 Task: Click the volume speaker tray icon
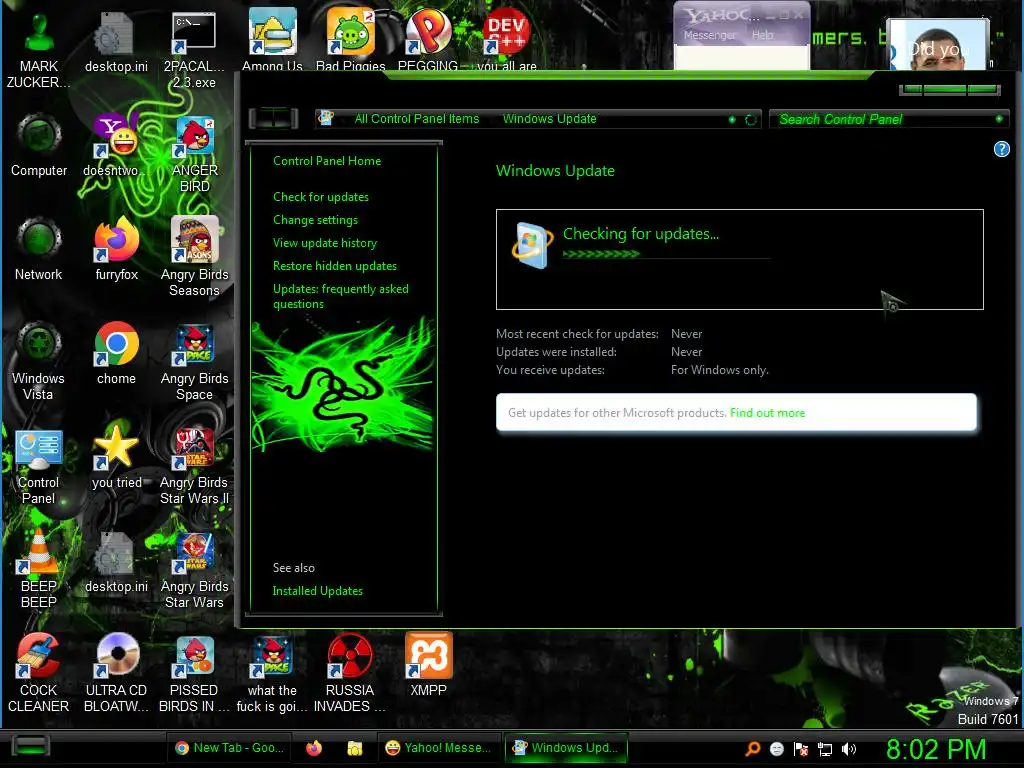pos(848,749)
